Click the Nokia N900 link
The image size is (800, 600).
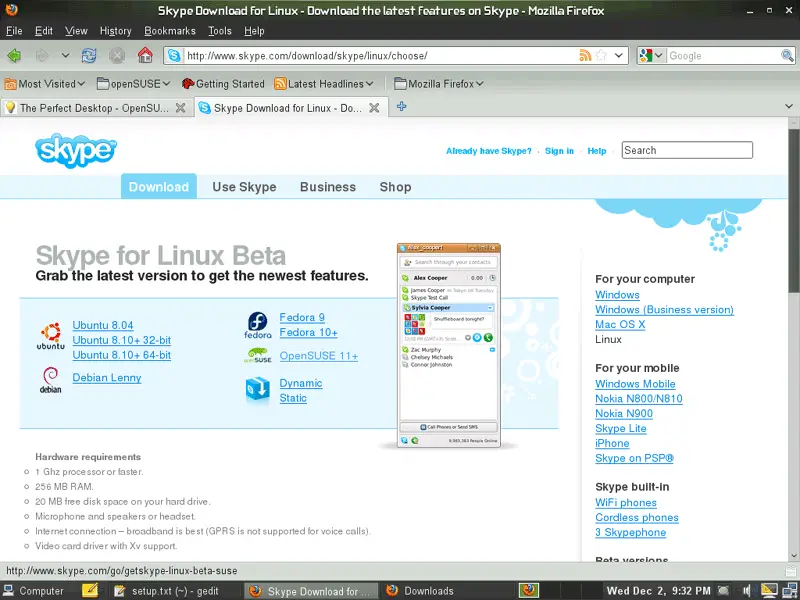coord(624,413)
